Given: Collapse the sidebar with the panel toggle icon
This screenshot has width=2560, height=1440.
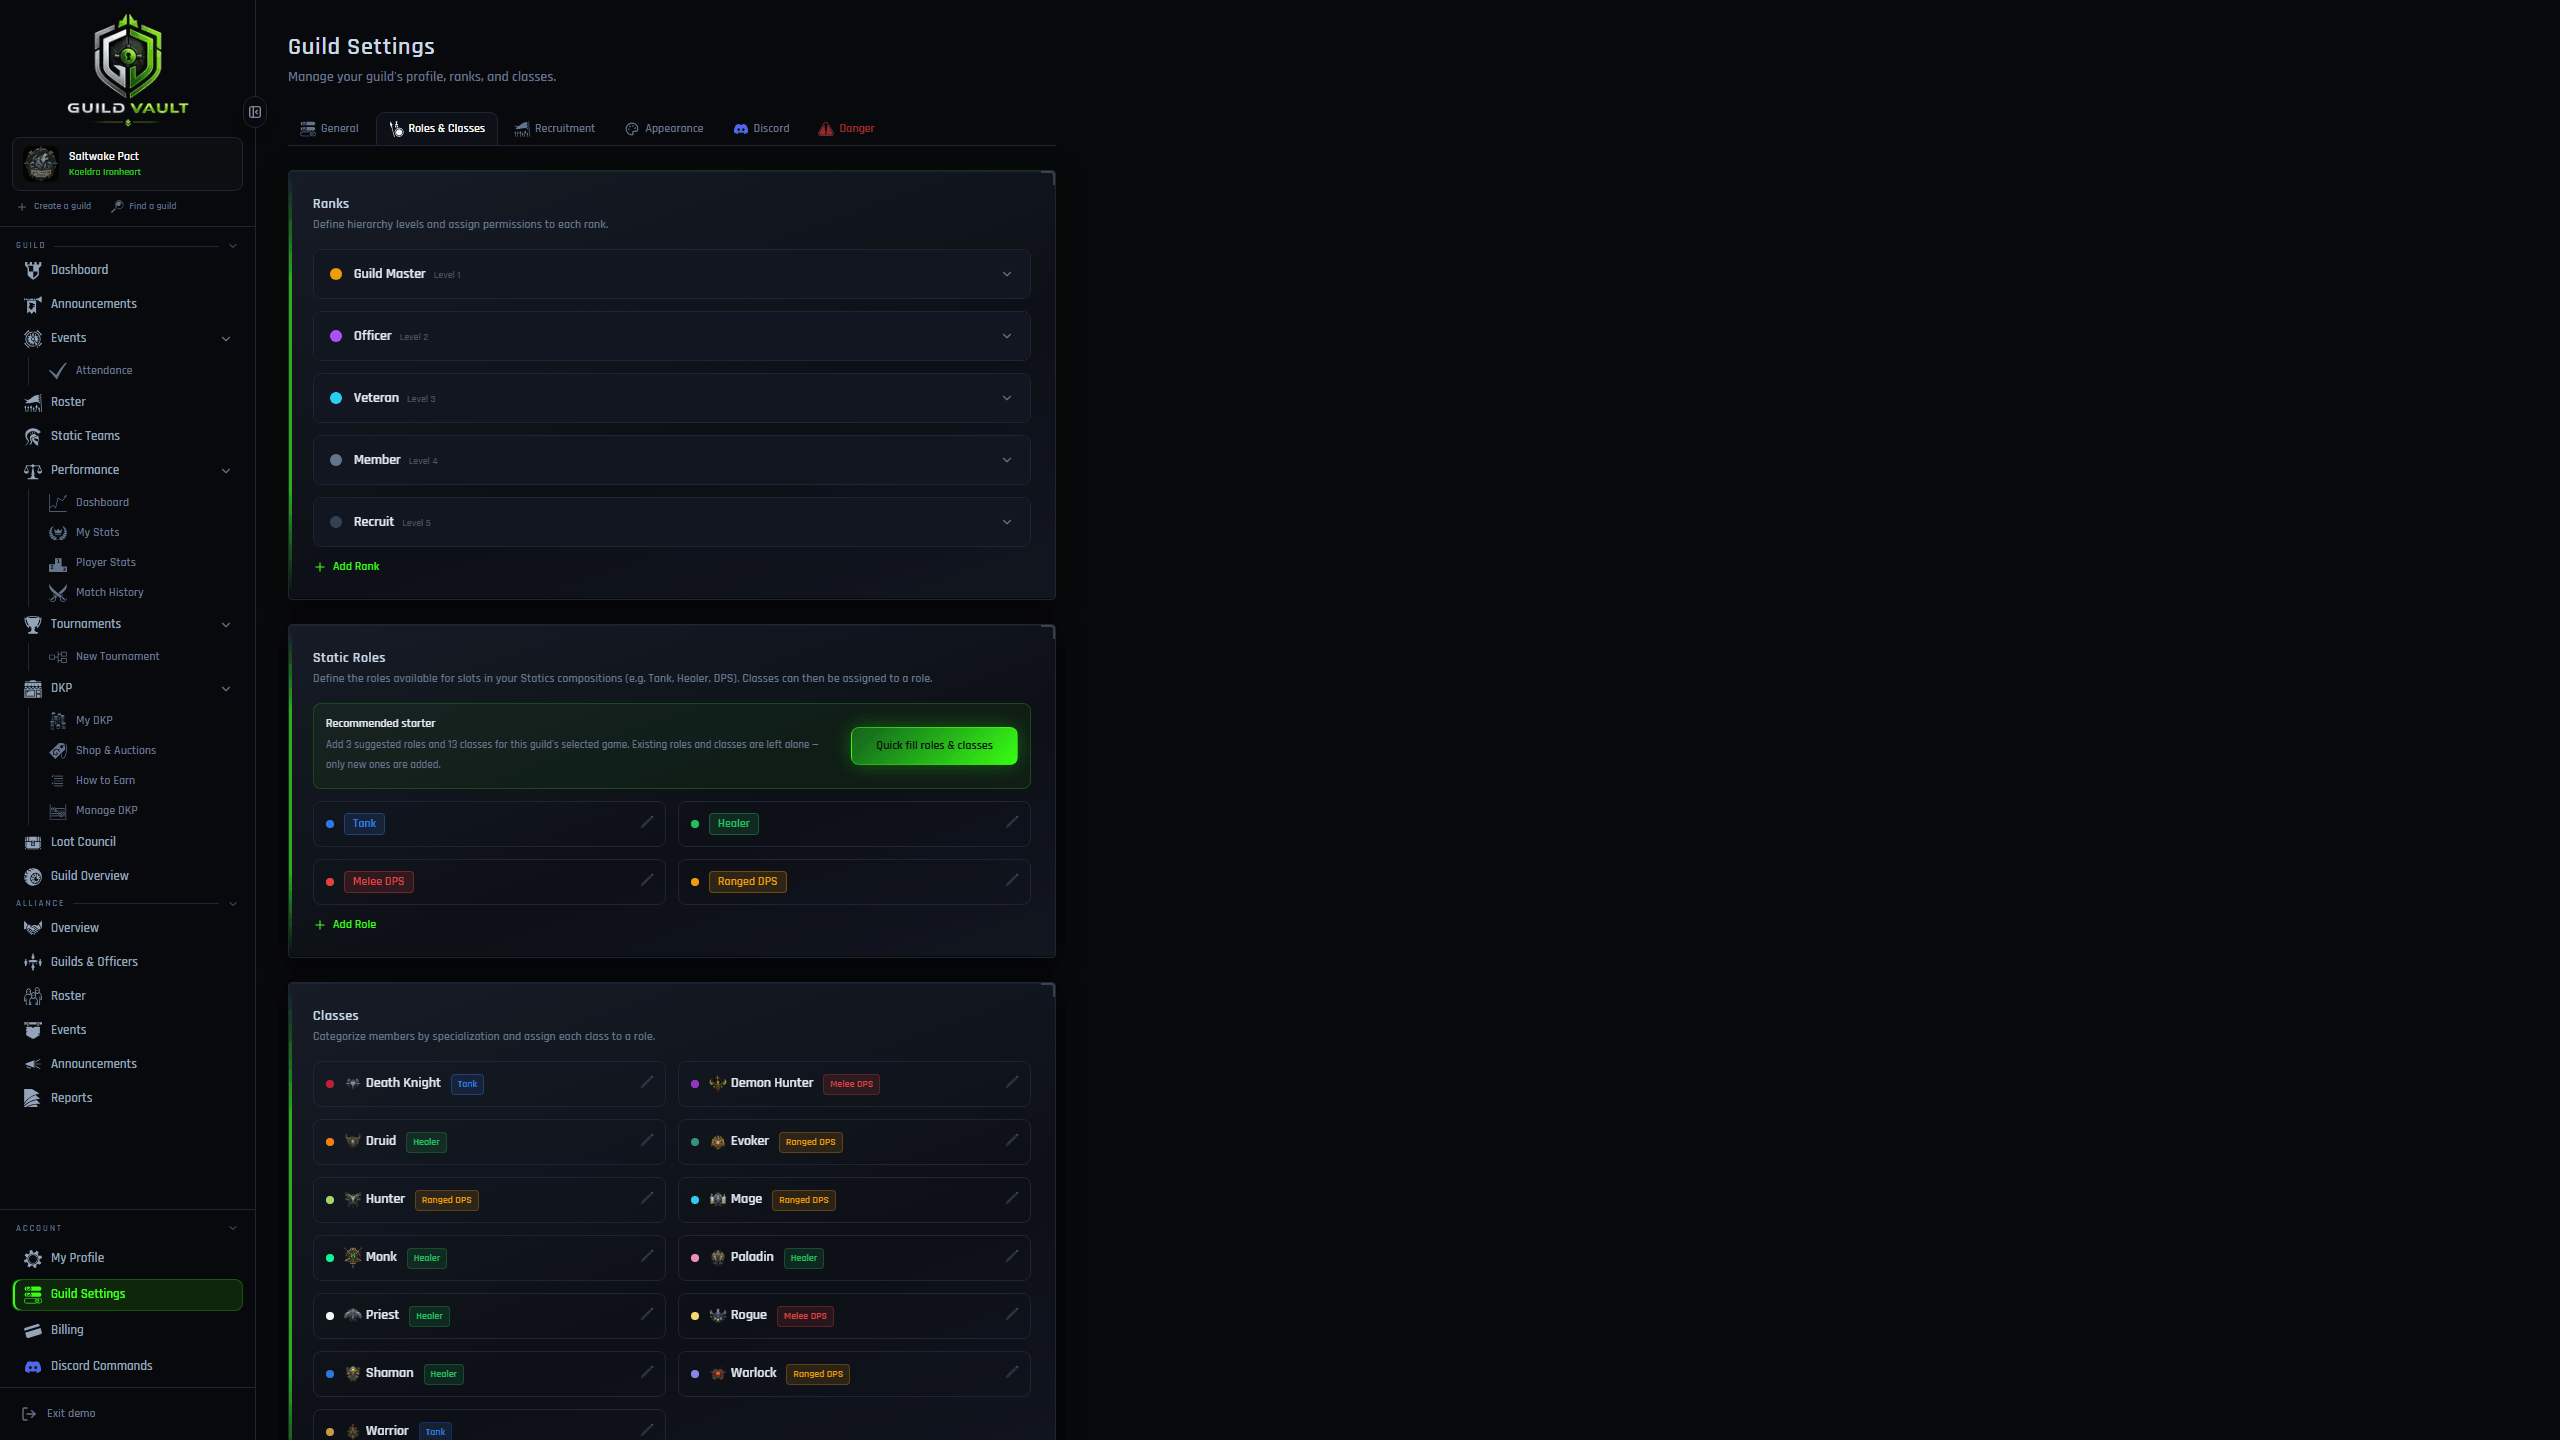Looking at the screenshot, I should (255, 112).
